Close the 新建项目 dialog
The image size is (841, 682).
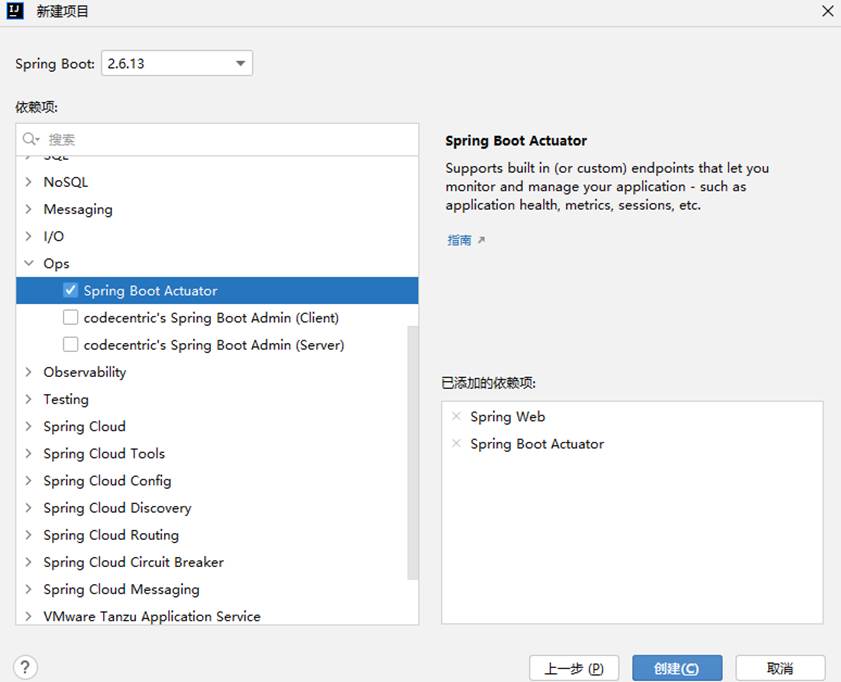click(828, 11)
